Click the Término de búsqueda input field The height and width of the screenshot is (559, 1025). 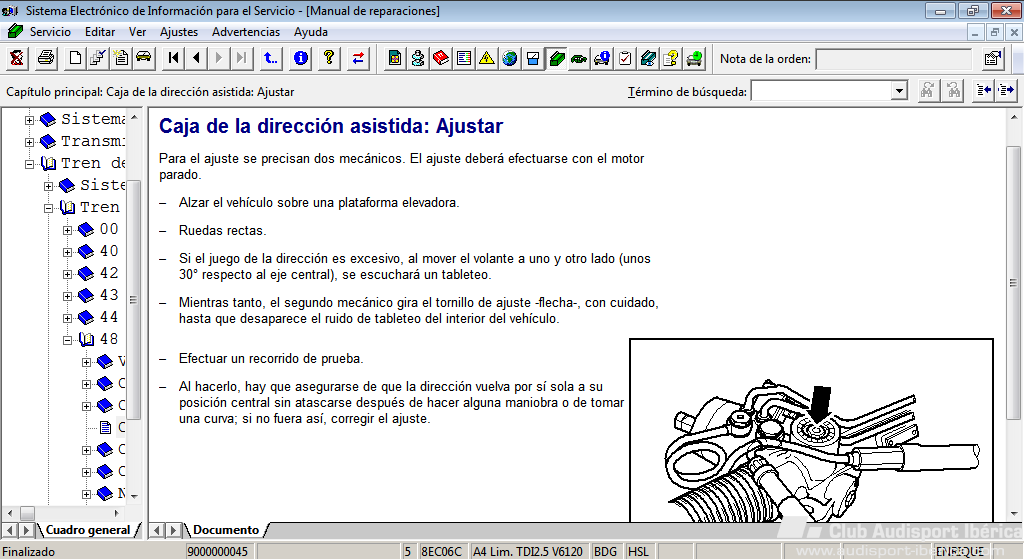click(x=822, y=92)
